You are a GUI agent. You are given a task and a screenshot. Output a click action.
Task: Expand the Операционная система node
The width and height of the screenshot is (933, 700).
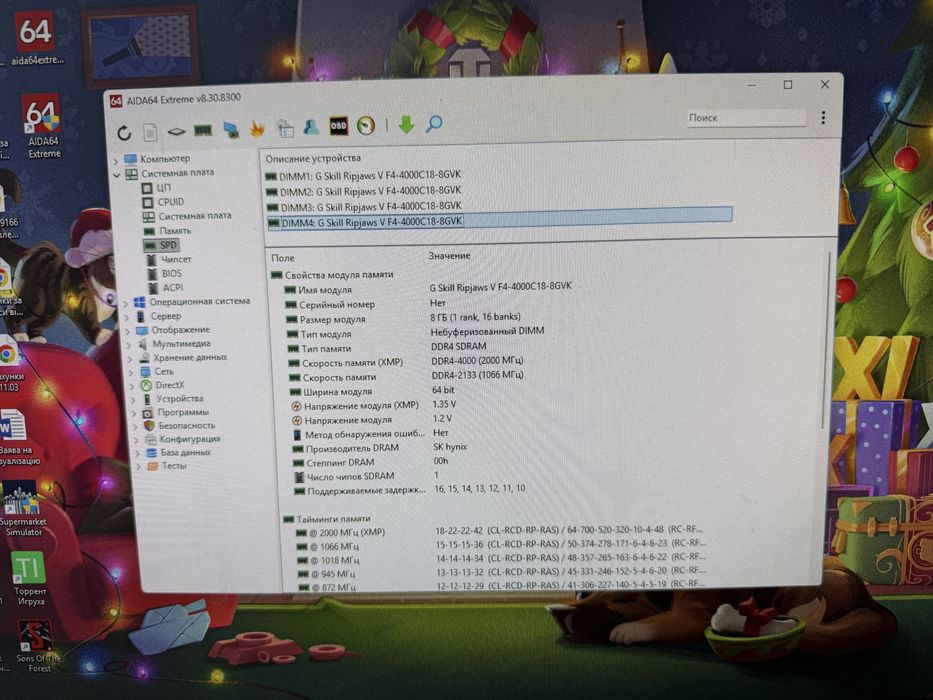[x=125, y=303]
